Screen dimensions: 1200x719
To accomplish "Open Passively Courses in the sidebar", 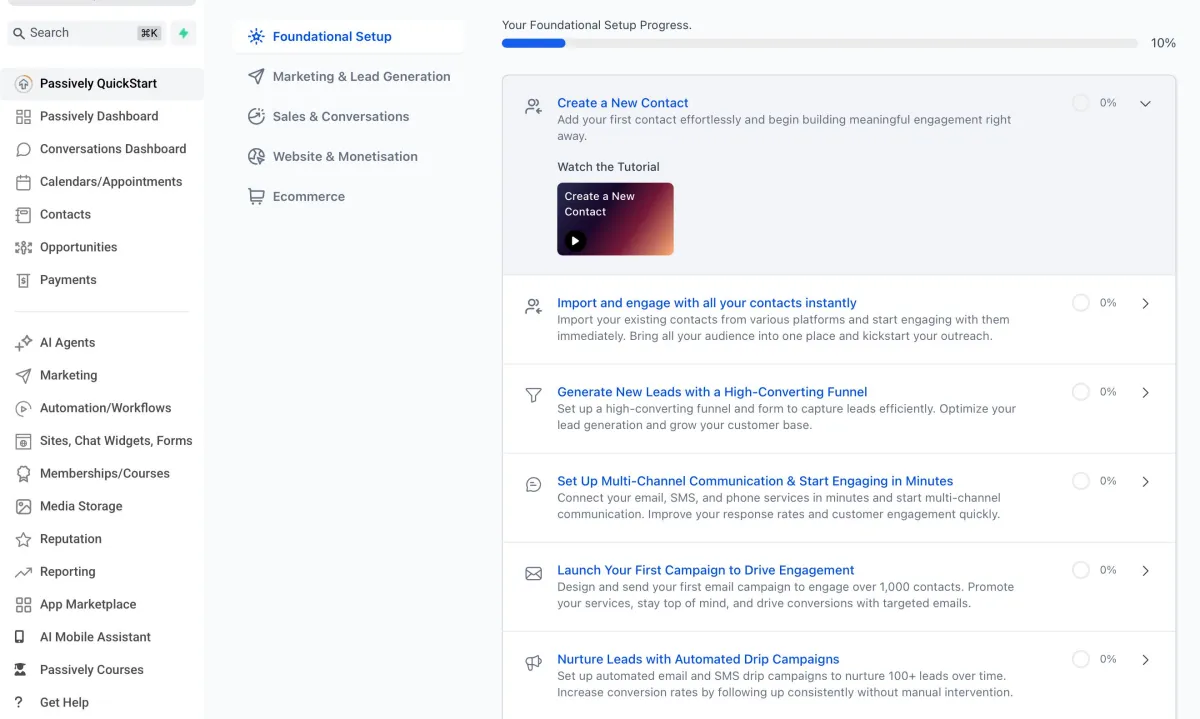I will (91, 670).
